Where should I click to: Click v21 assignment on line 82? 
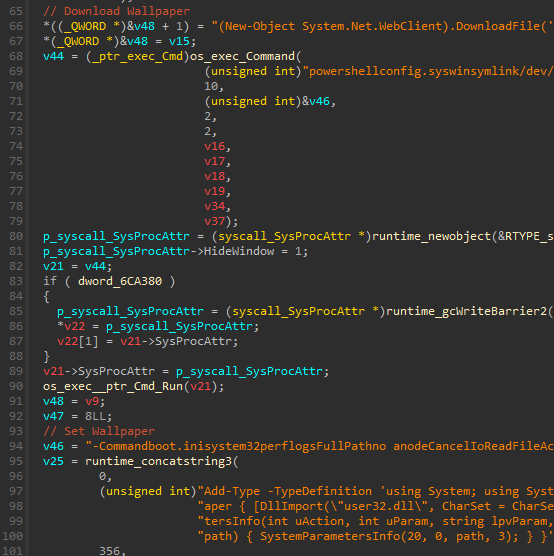point(53,266)
